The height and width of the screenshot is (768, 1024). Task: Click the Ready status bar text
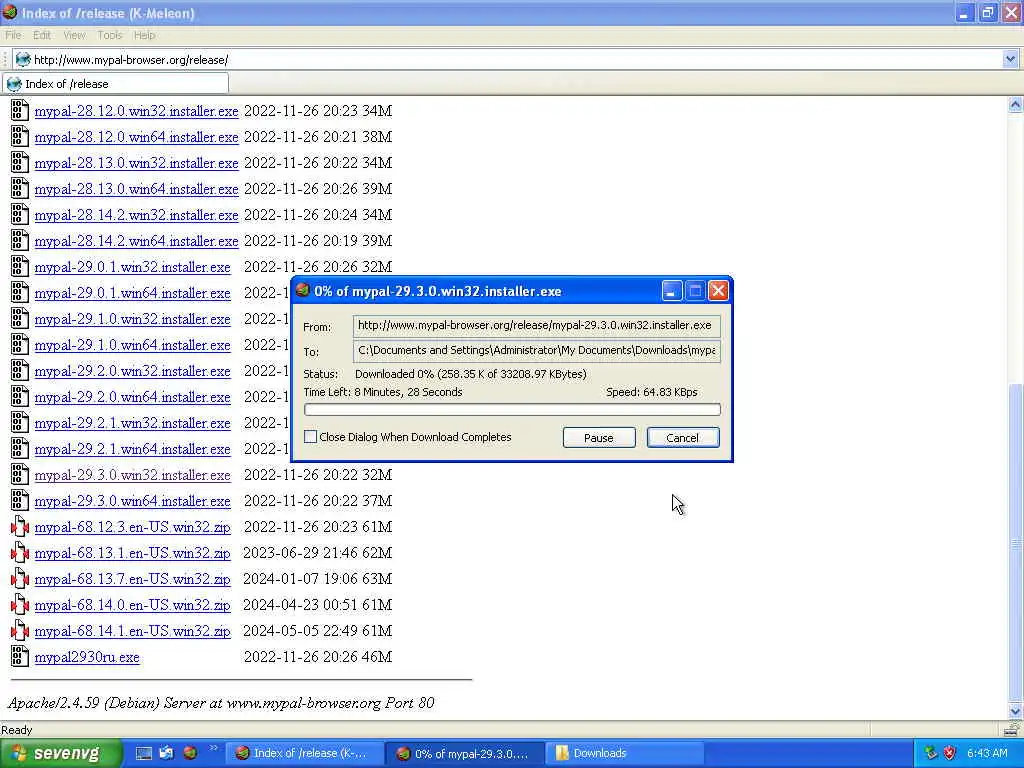(17, 730)
